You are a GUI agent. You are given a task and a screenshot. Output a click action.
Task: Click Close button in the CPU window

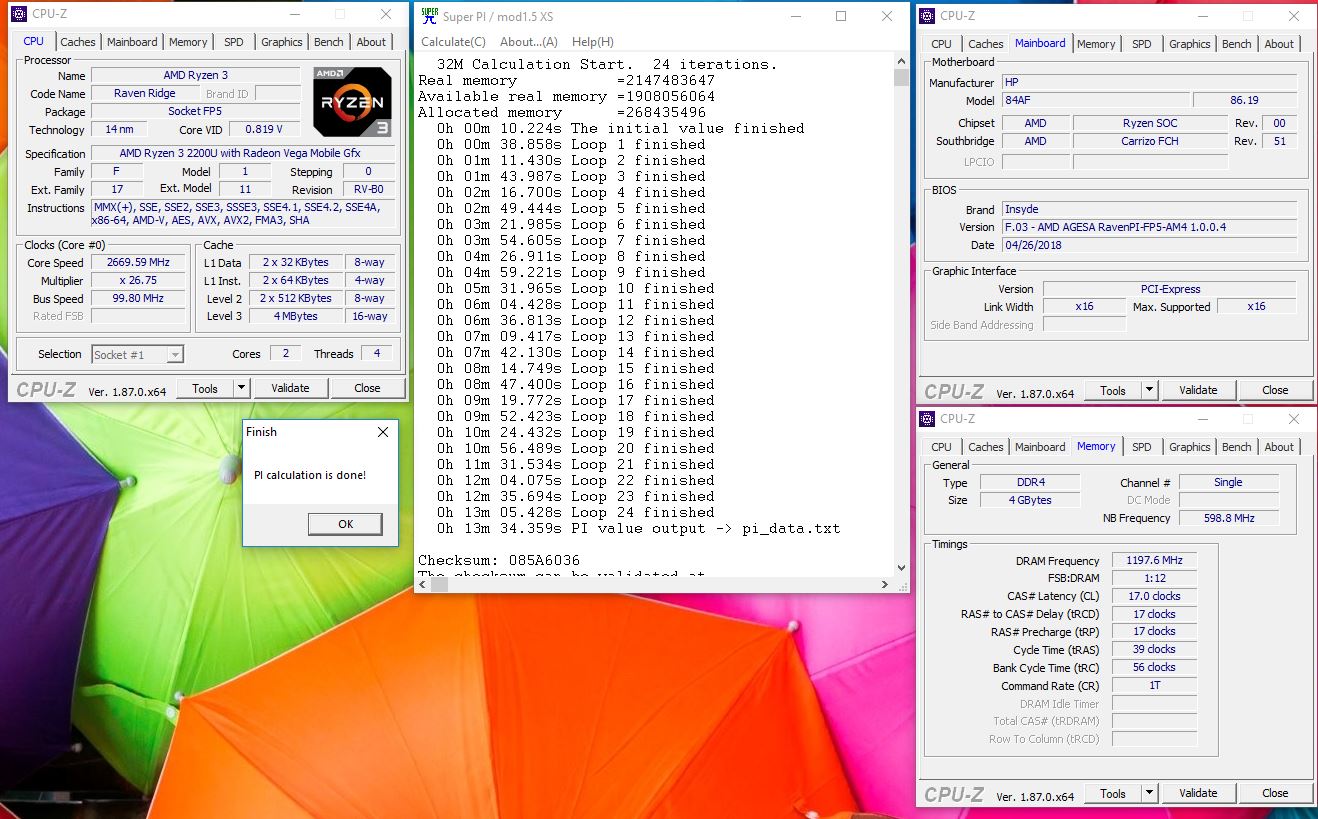[x=367, y=388]
